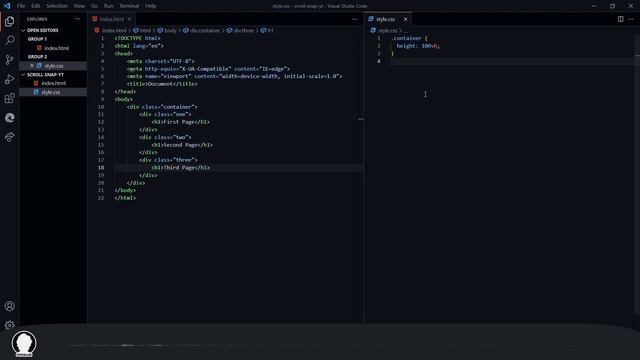
Task: Open the Manage gear icon
Action: click(9, 325)
